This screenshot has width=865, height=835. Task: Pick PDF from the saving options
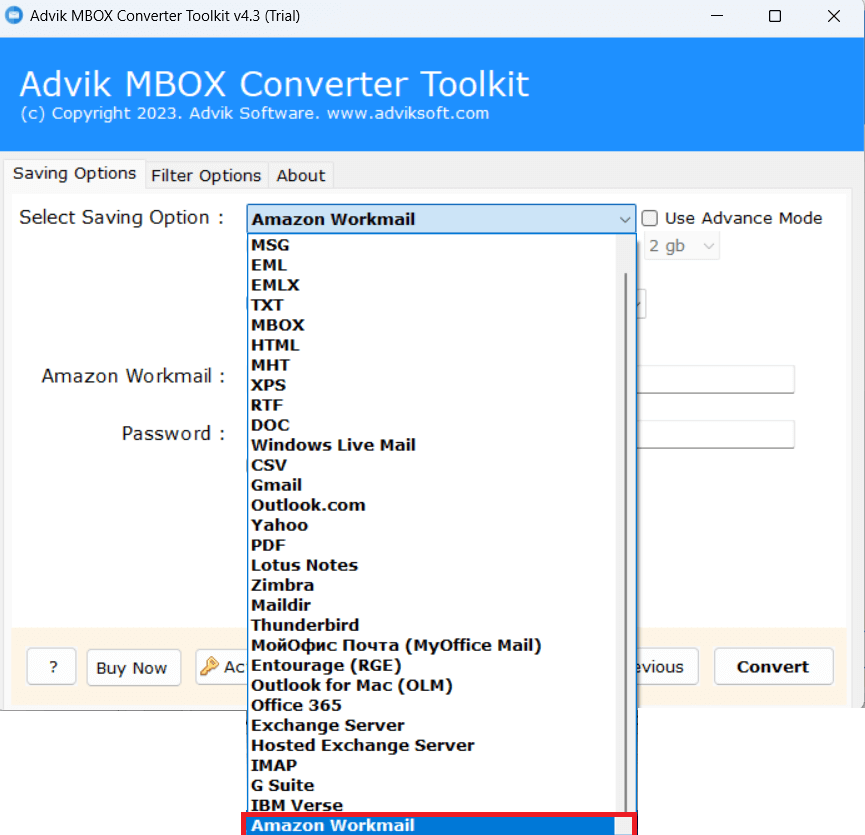[432, 545]
